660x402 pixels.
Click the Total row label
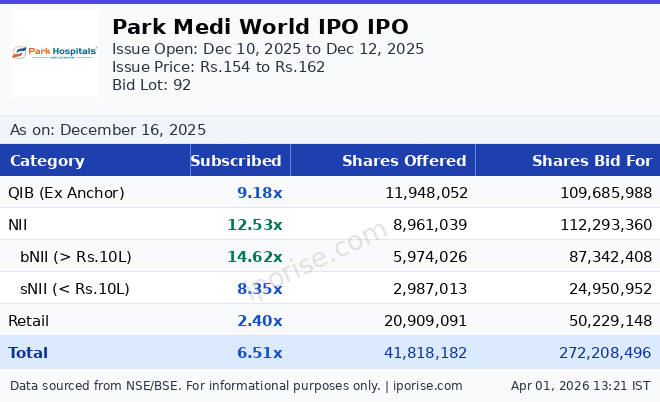[28, 353]
